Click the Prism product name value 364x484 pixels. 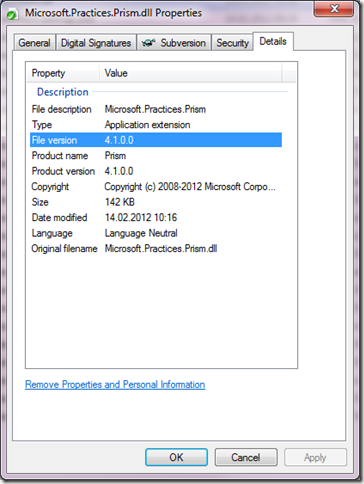(115, 156)
